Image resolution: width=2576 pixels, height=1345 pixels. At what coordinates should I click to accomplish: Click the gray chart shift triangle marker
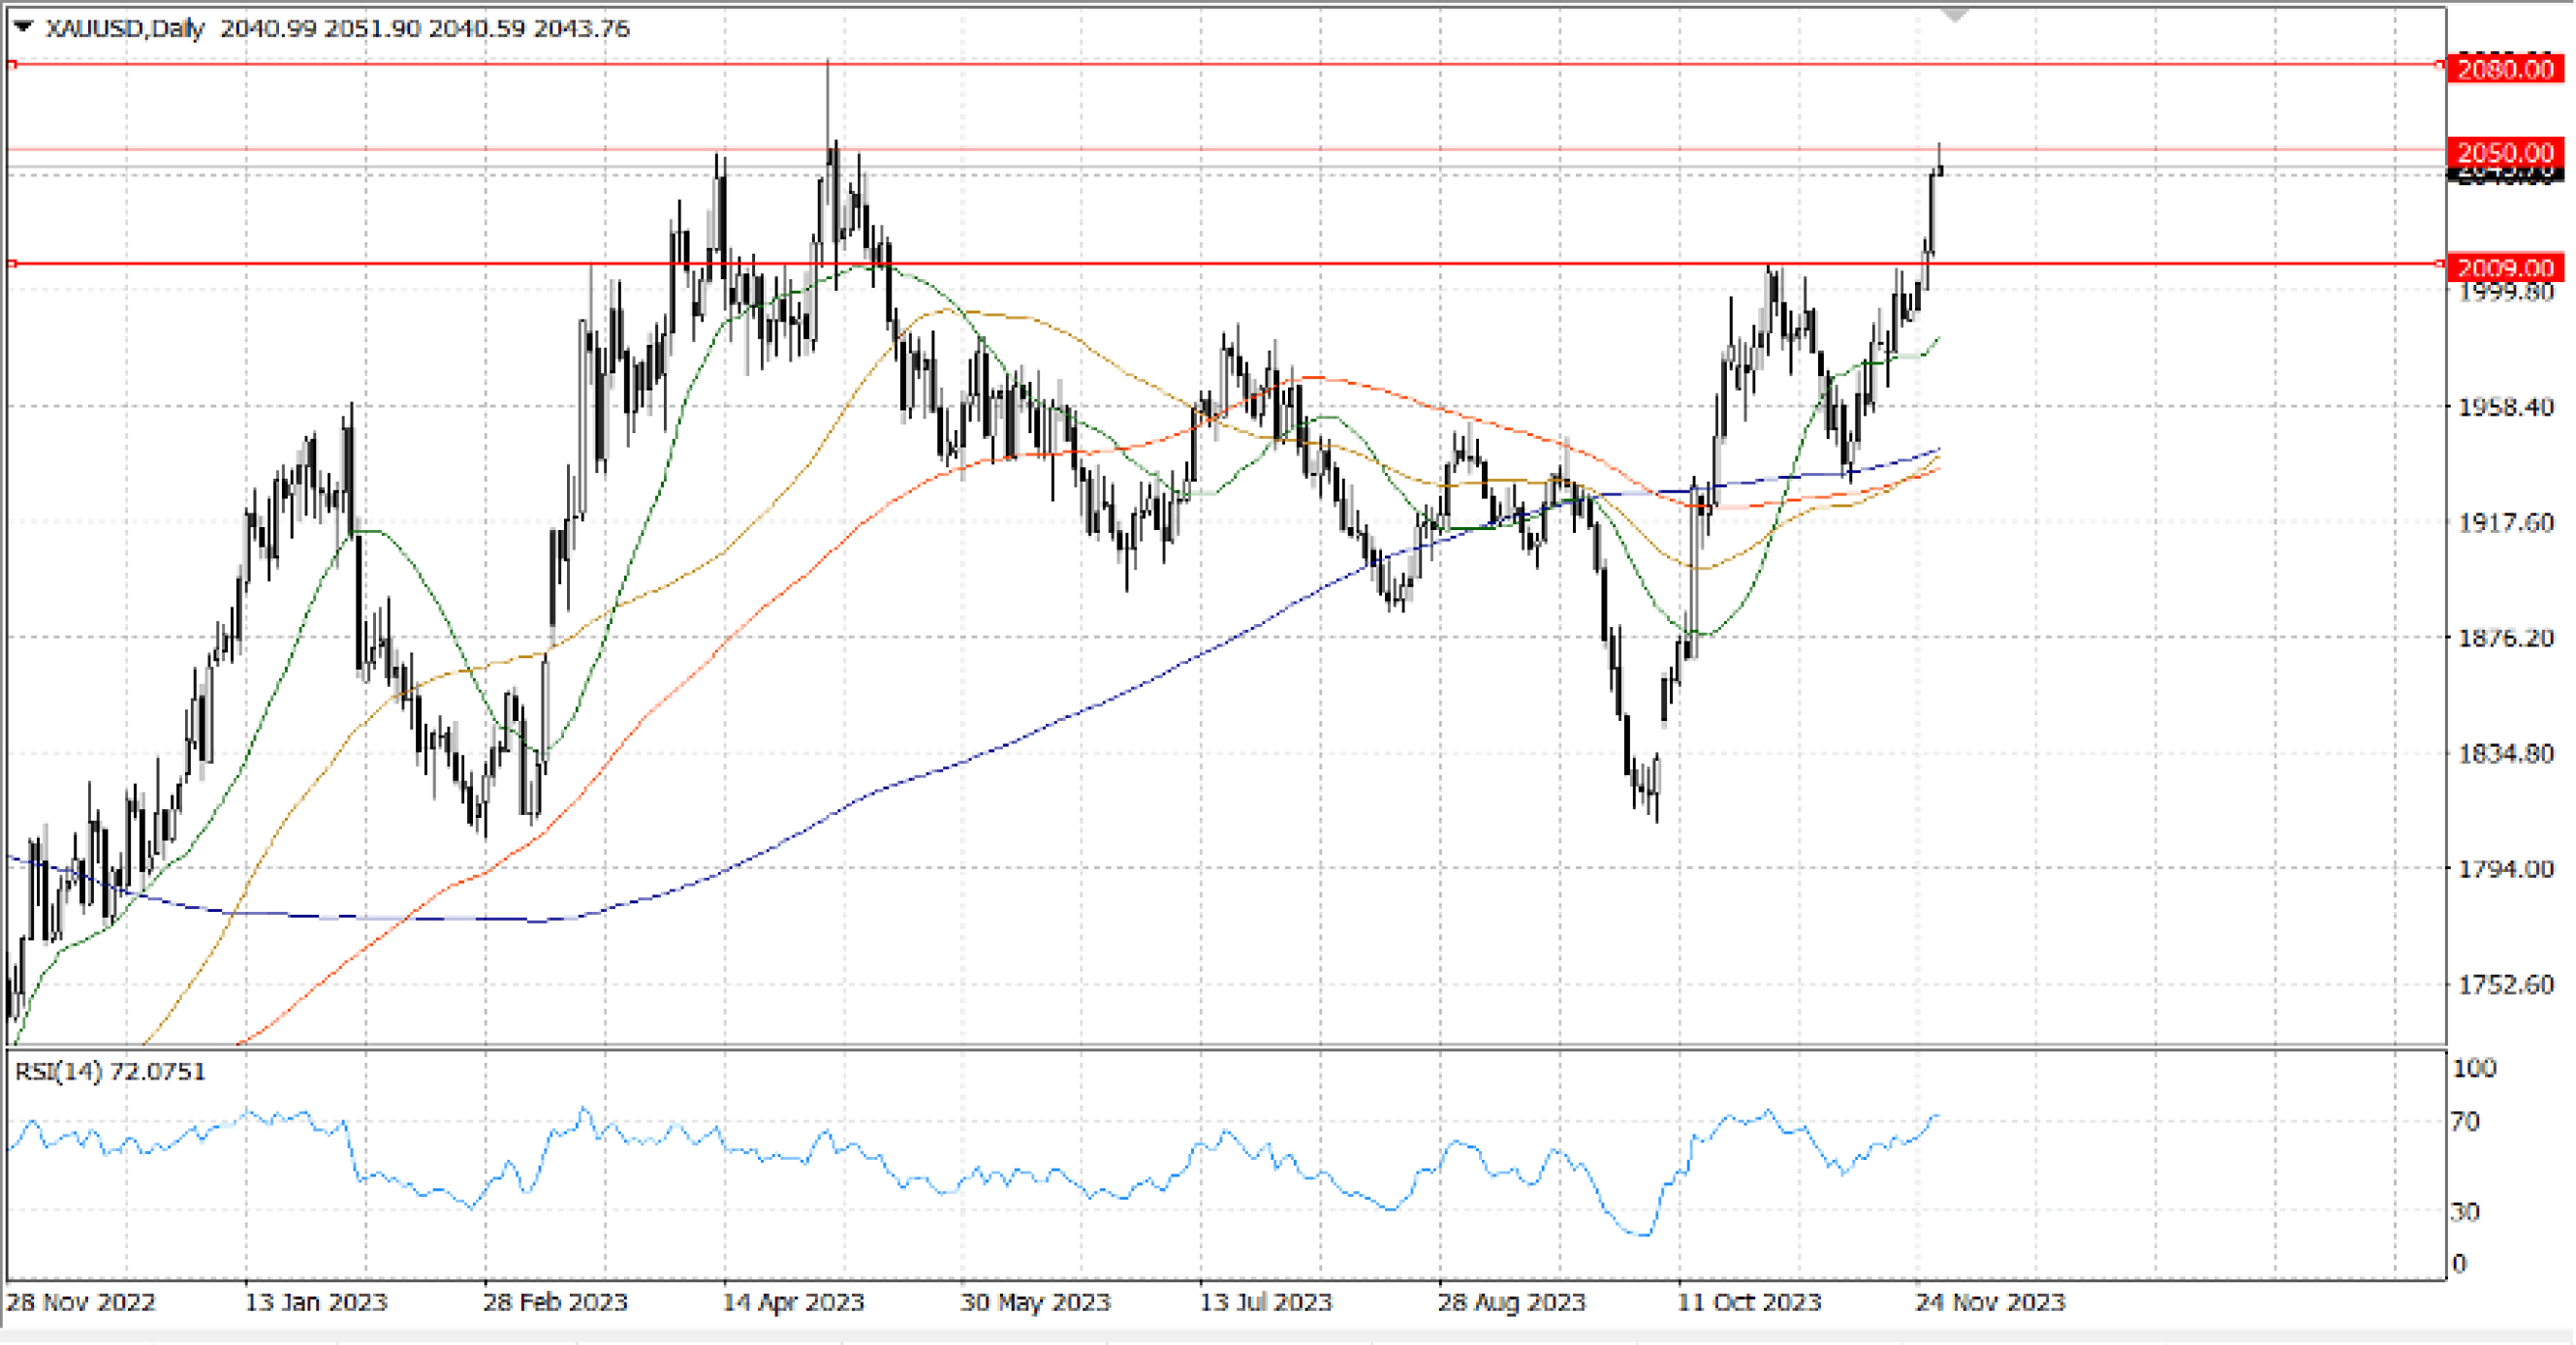[x=1954, y=15]
